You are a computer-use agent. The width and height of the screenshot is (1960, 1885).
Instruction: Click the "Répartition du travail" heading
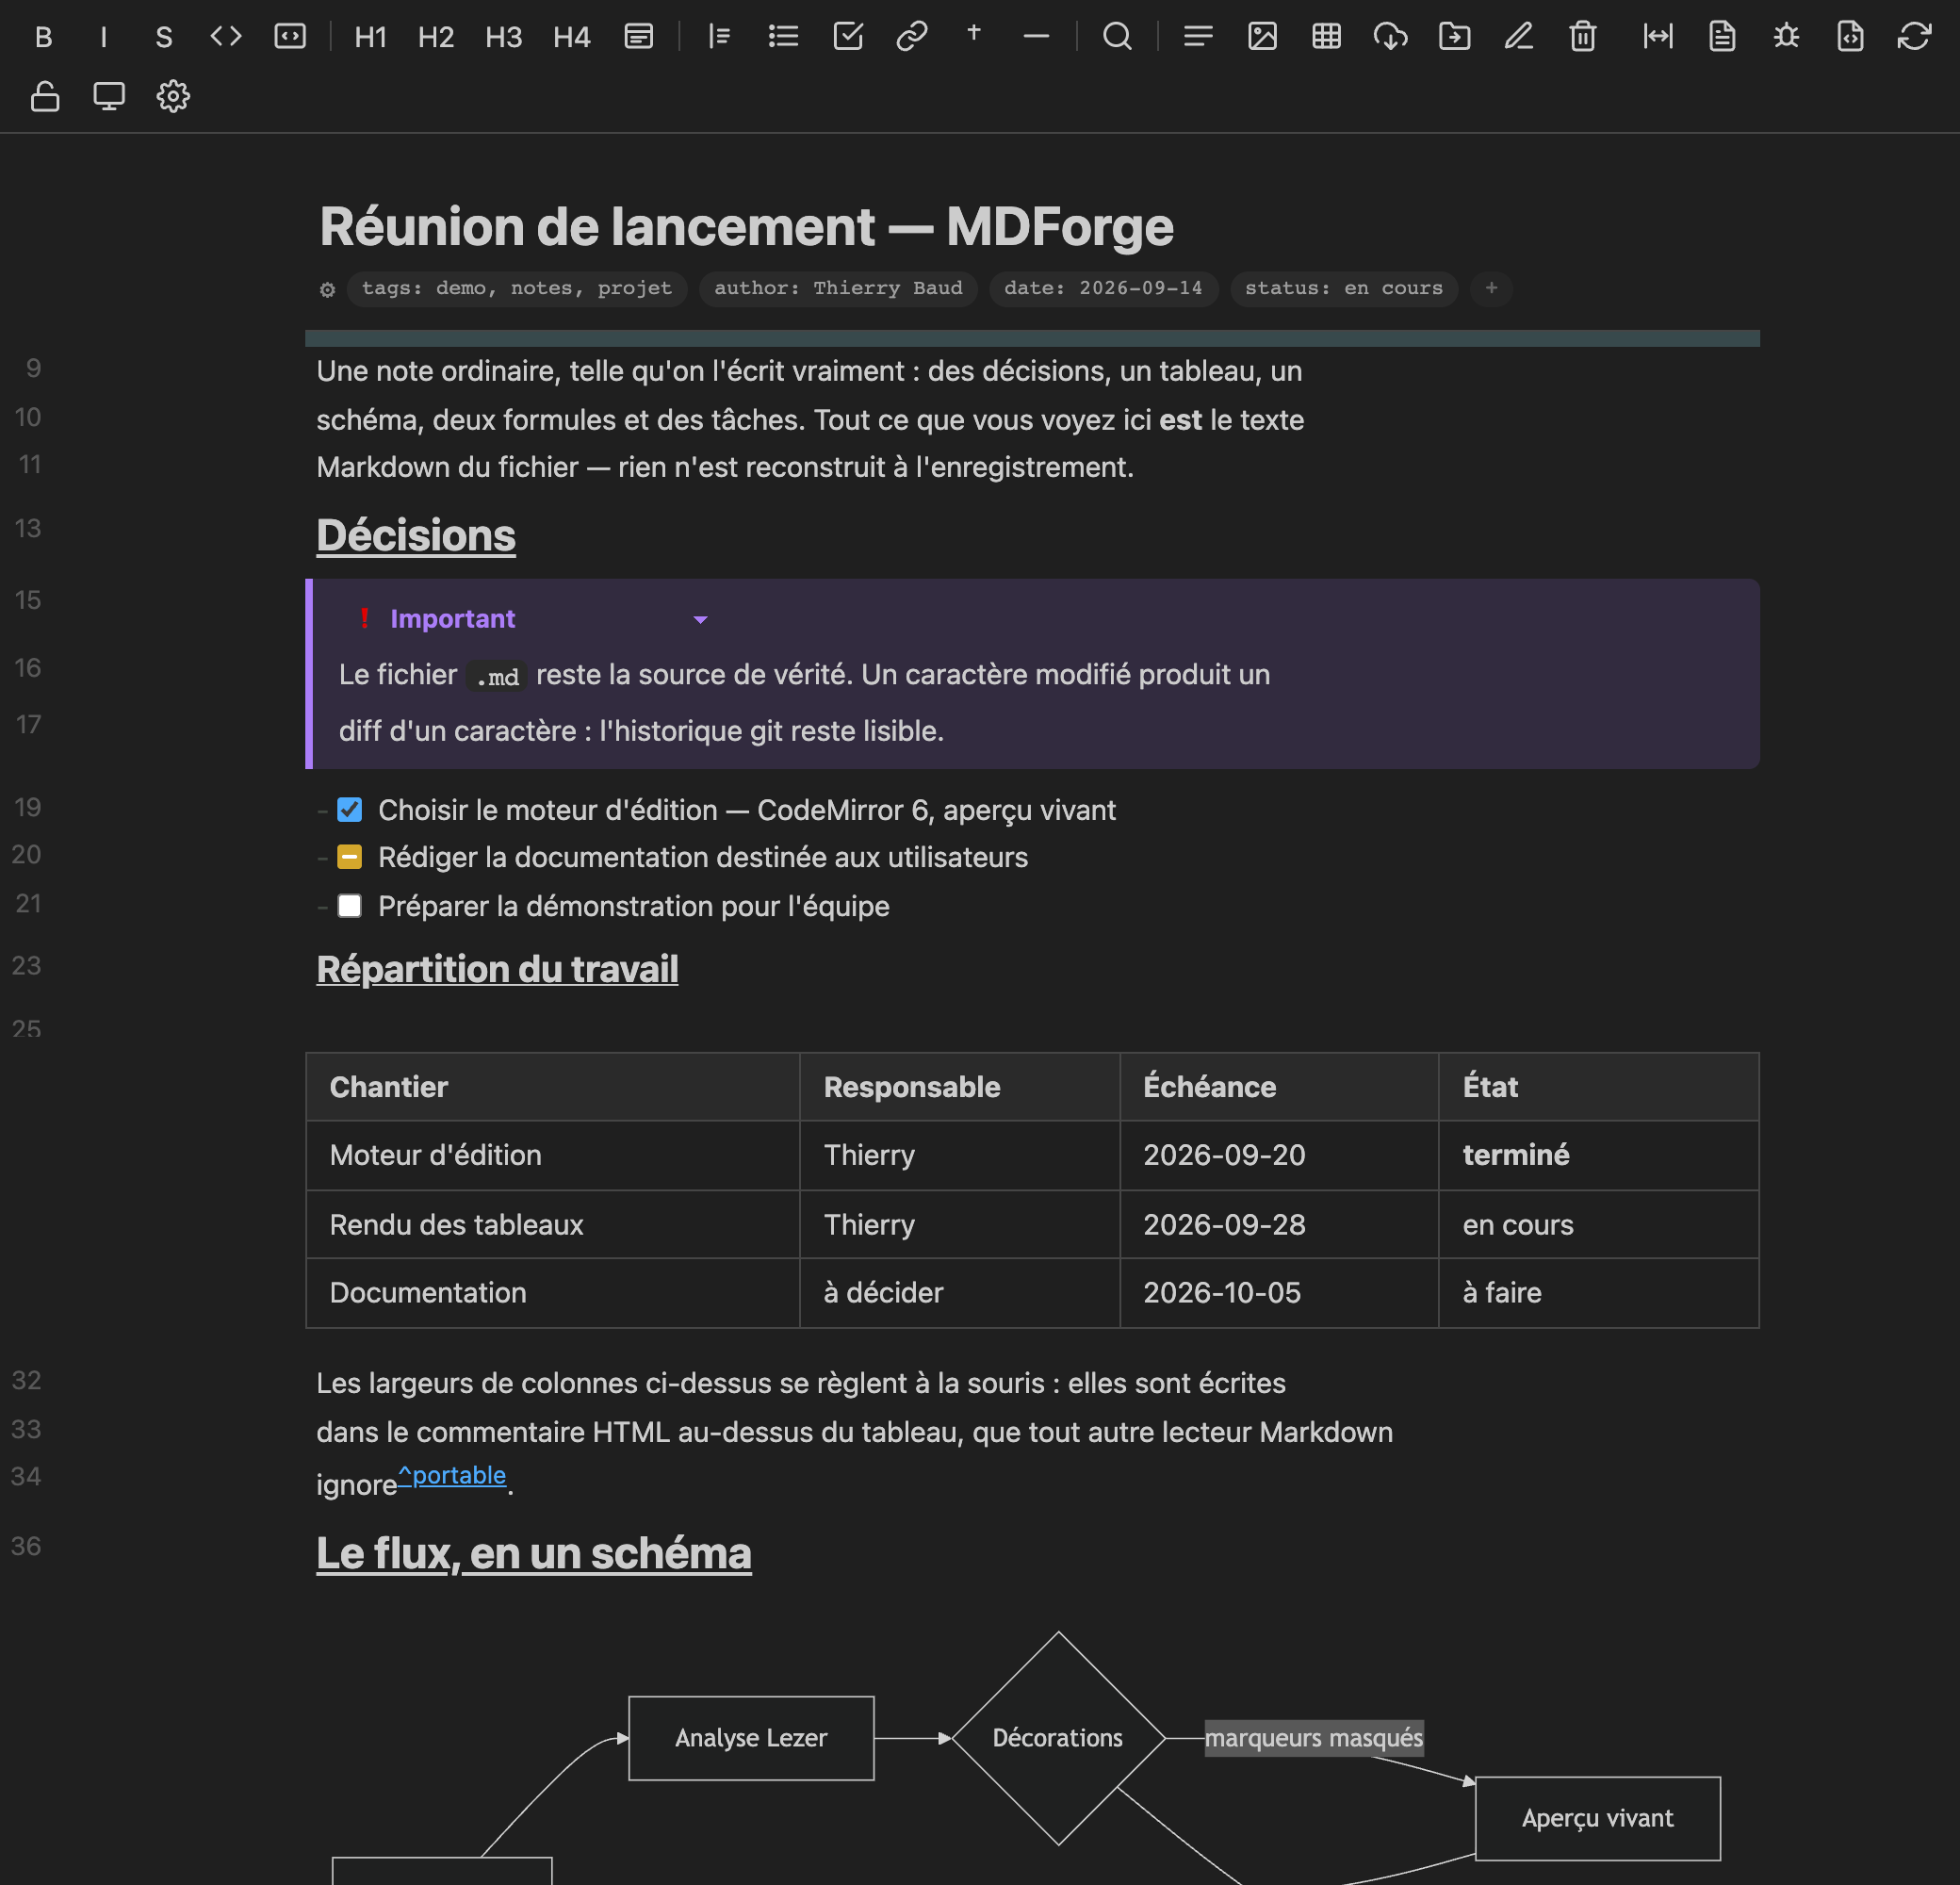click(497, 969)
